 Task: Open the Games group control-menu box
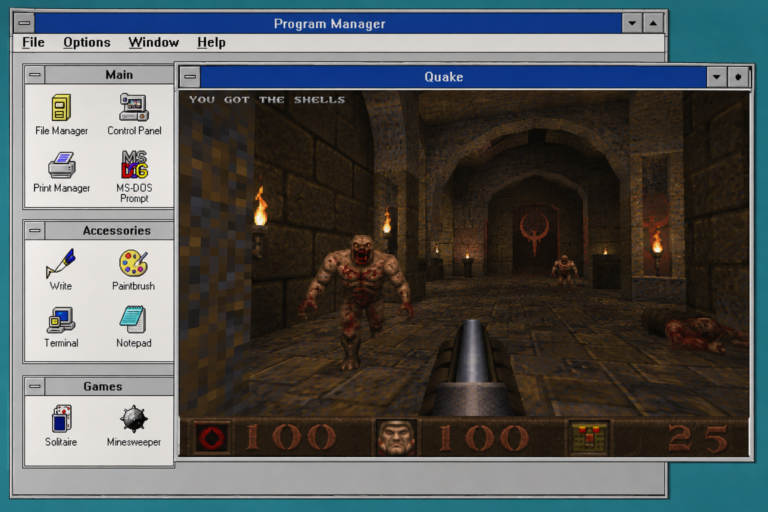point(35,386)
